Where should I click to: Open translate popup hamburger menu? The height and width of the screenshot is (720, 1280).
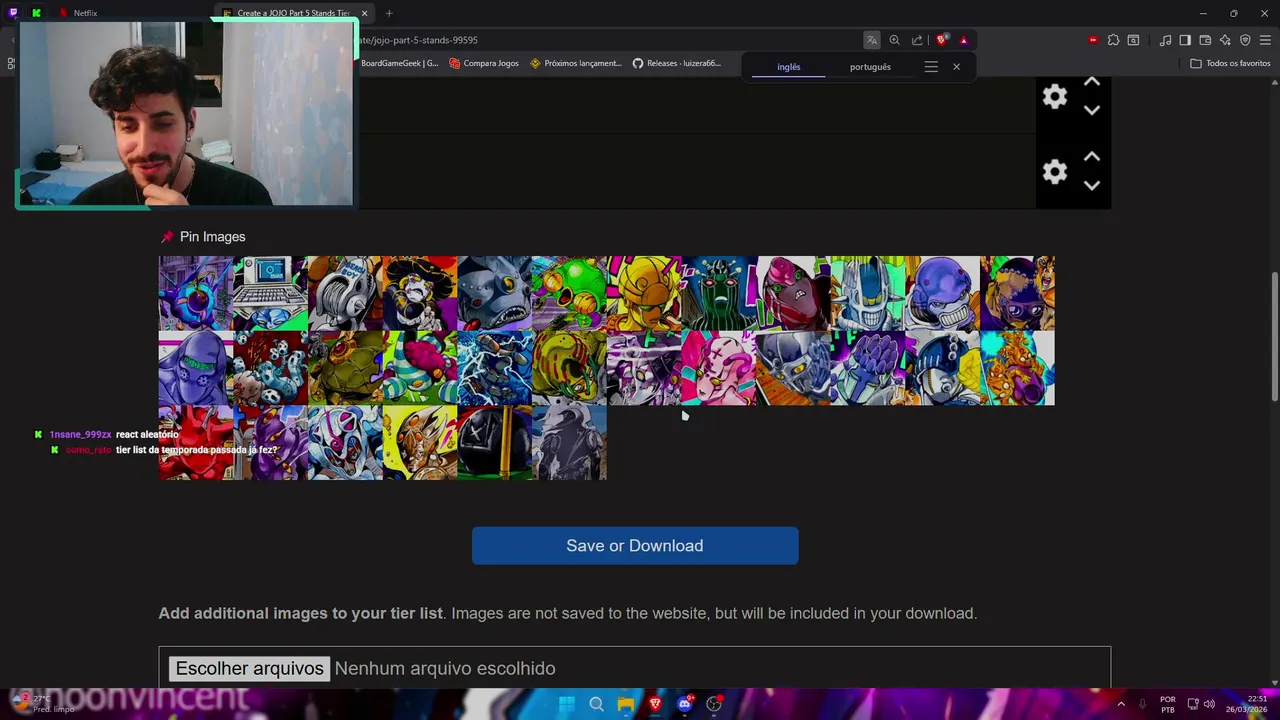[x=931, y=67]
